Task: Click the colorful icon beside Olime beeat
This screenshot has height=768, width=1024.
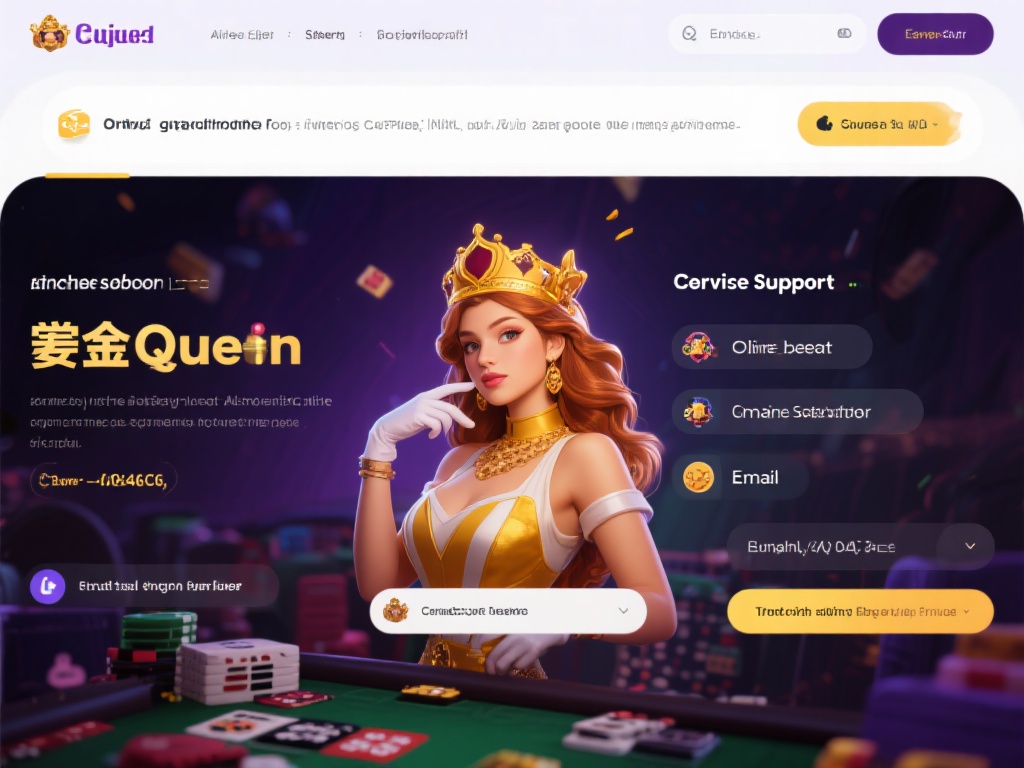Action: [697, 347]
